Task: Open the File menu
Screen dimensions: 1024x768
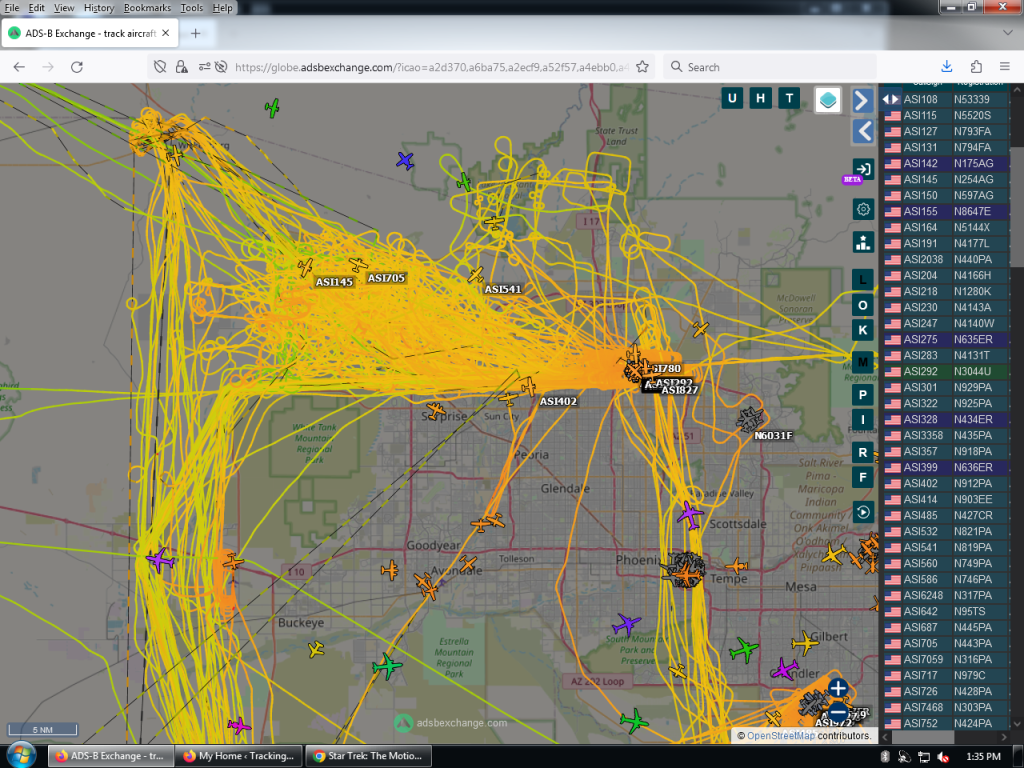Action: point(12,8)
